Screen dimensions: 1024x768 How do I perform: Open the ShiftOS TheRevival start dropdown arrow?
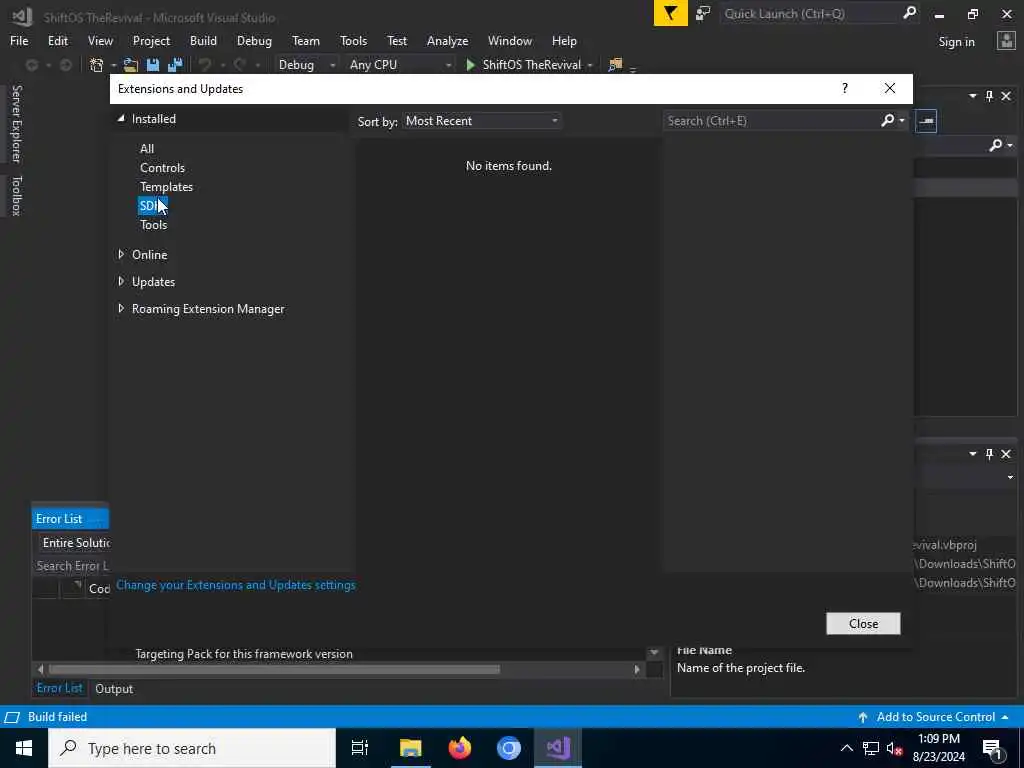pyautogui.click(x=590, y=65)
